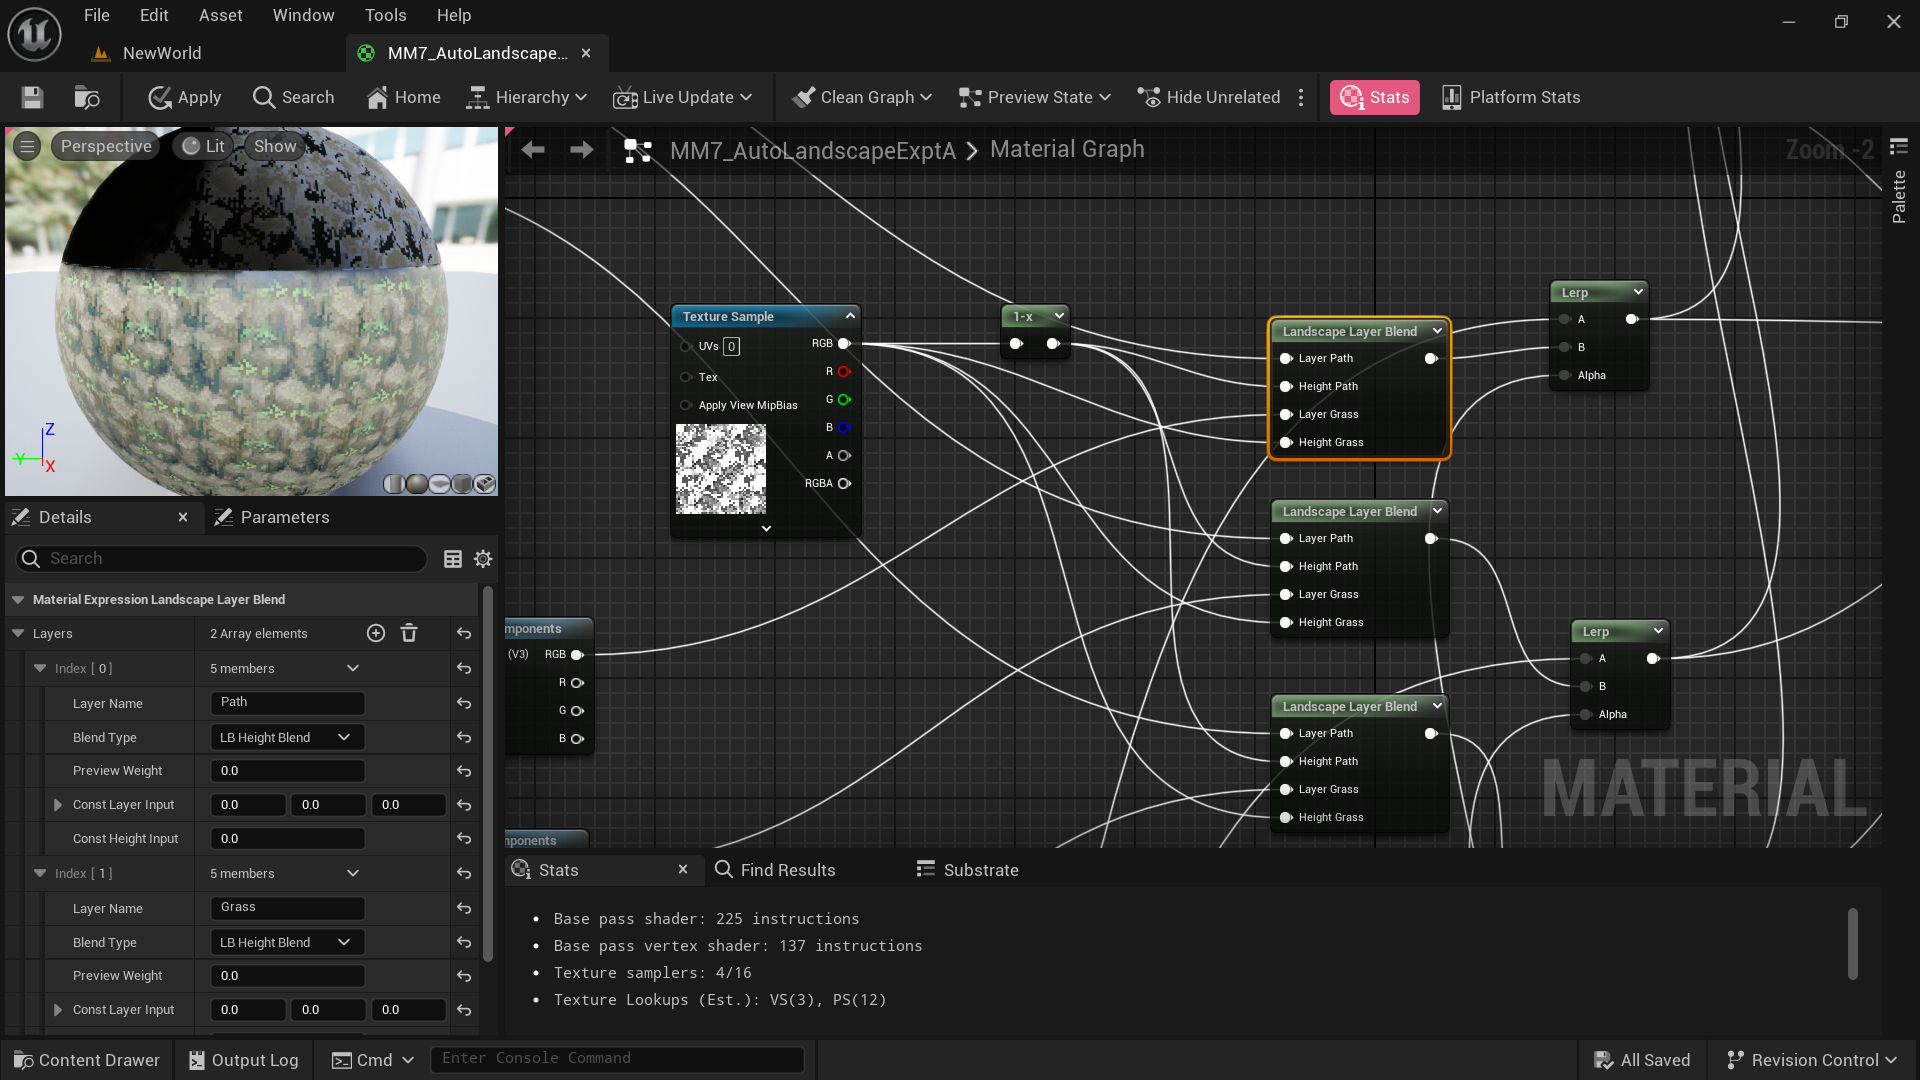Open viewport hamburger options menu
1920x1080 pixels.
(x=27, y=146)
